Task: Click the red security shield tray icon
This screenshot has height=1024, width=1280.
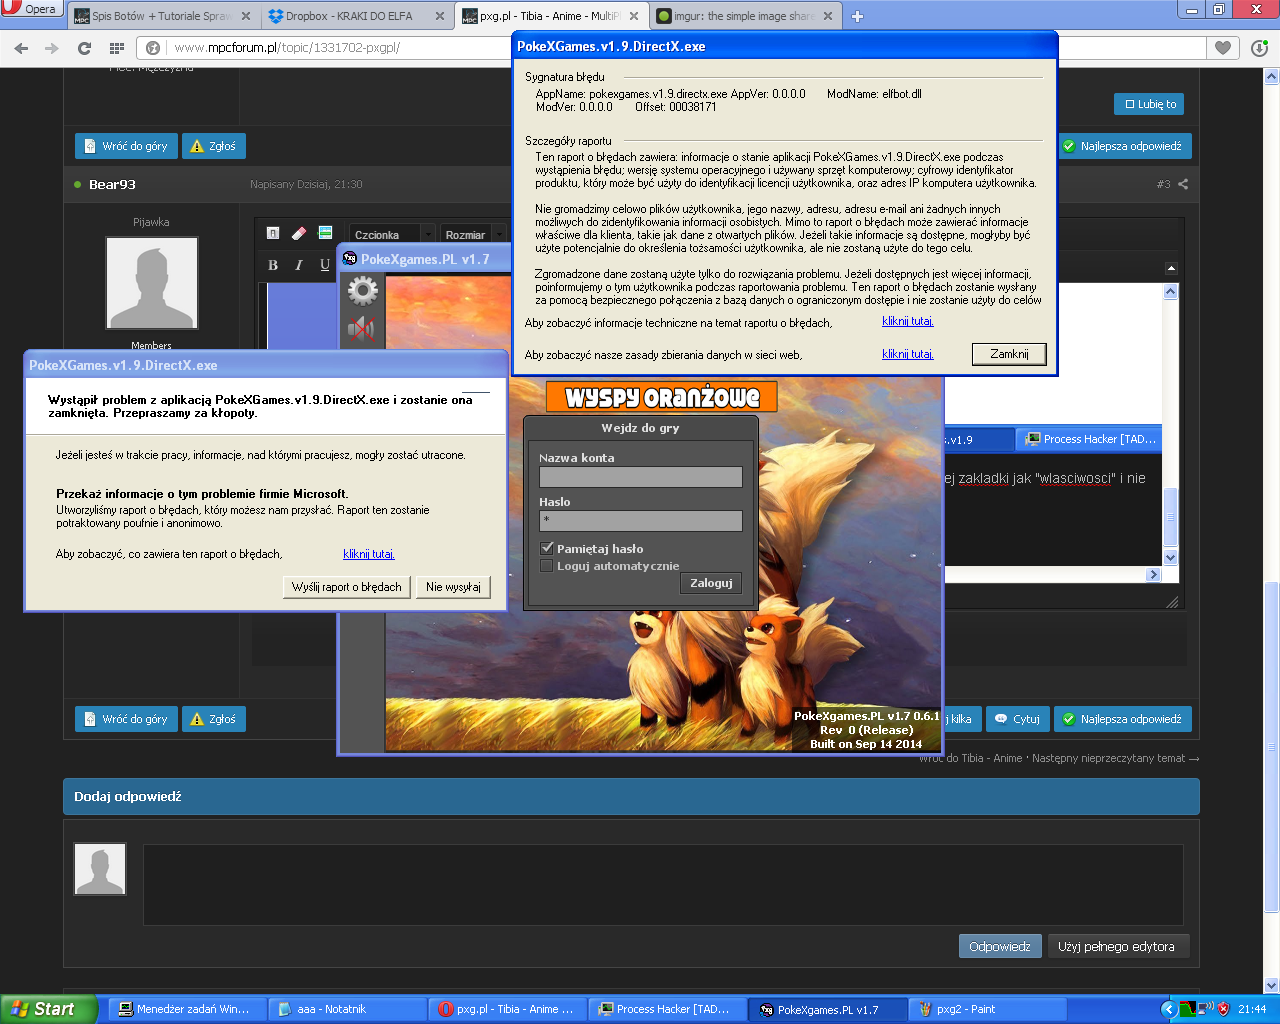Action: pos(1223,1009)
